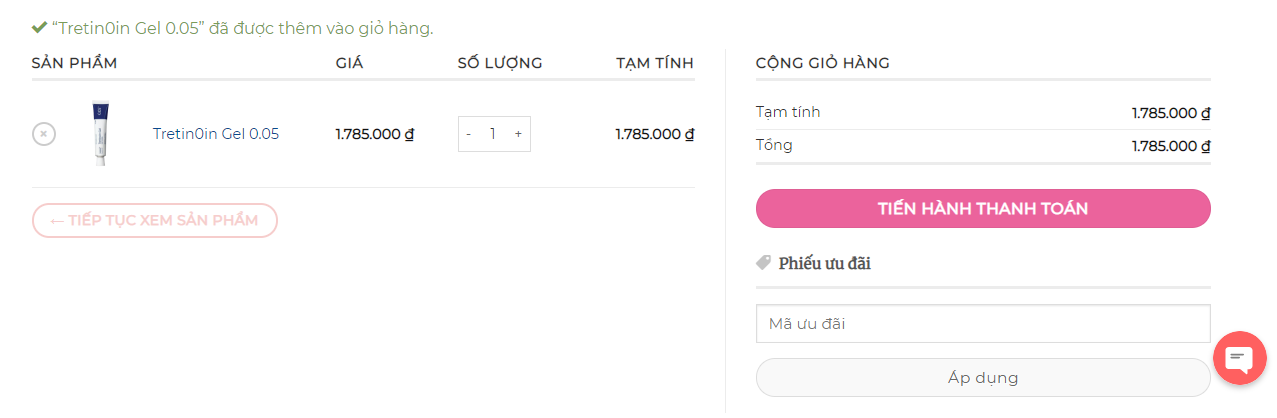1277x418 pixels.
Task: Proceed with Tiến hành thanh toán button
Action: point(983,208)
